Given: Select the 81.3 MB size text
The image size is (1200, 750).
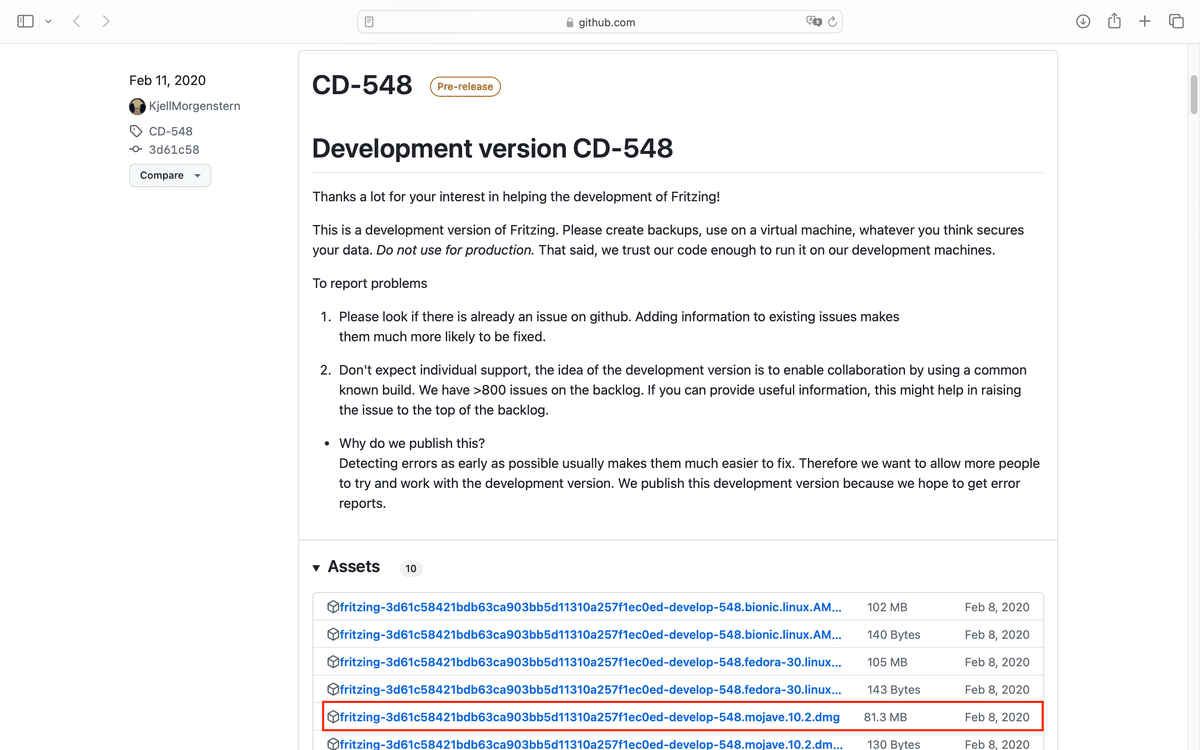Looking at the screenshot, I should pos(886,717).
